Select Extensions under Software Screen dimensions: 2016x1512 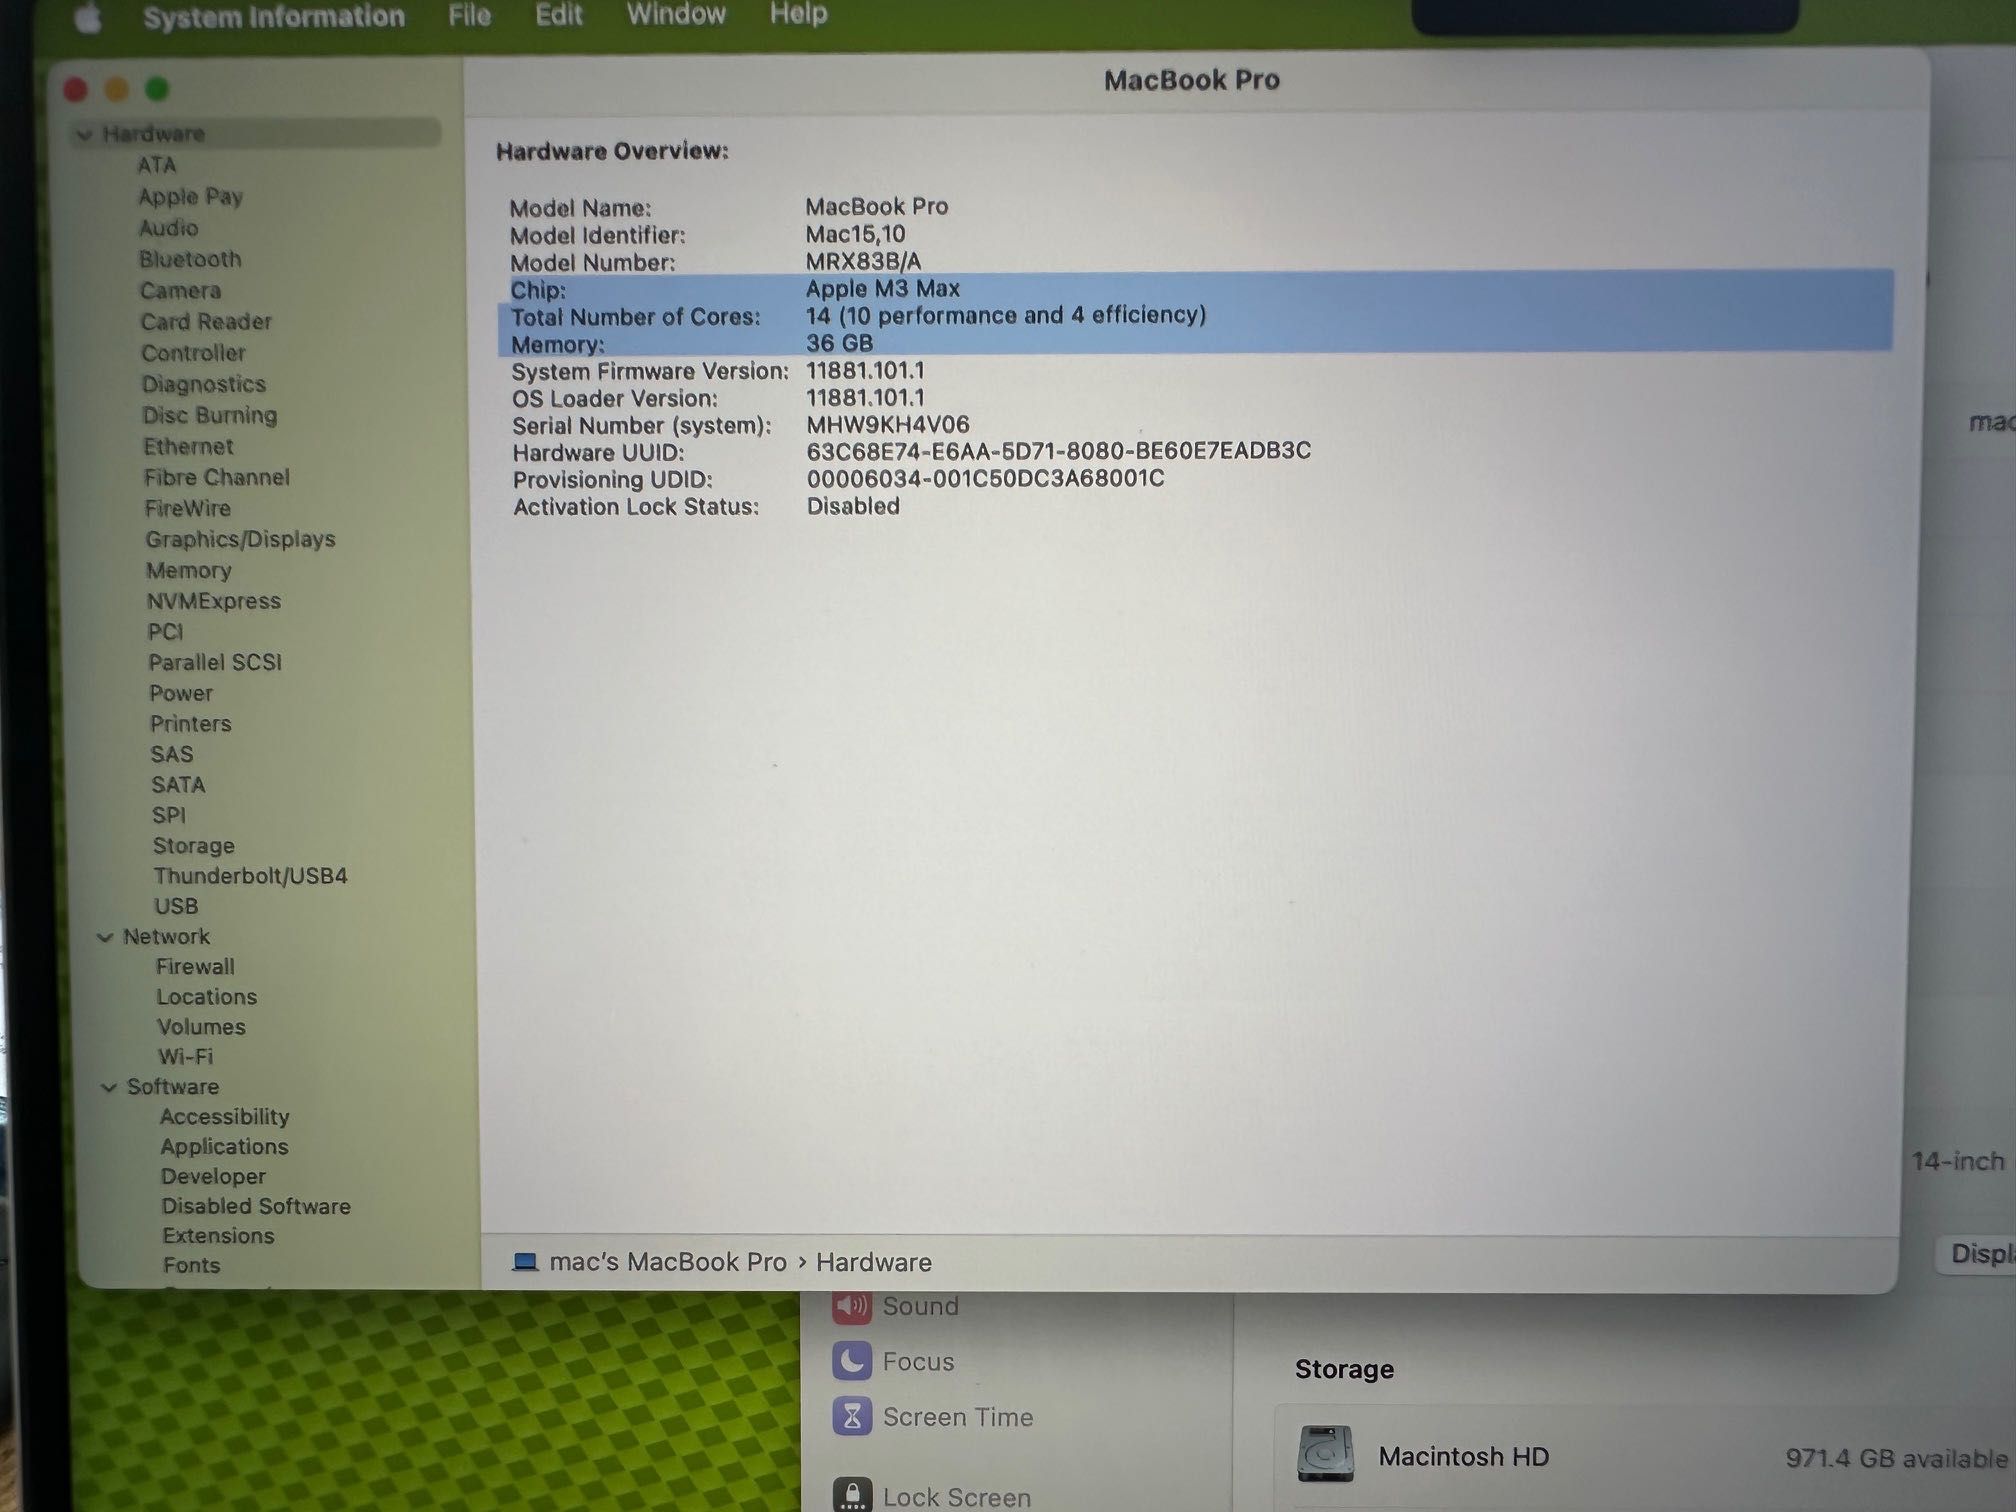pos(218,1236)
